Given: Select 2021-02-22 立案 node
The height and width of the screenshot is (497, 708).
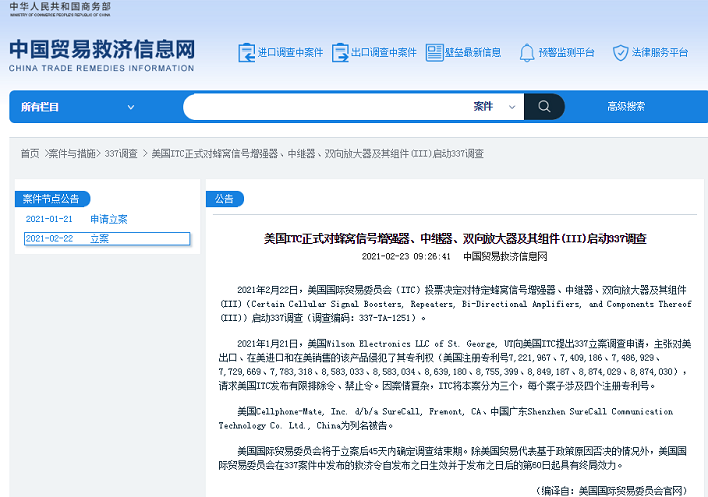Looking at the screenshot, I should click(107, 239).
